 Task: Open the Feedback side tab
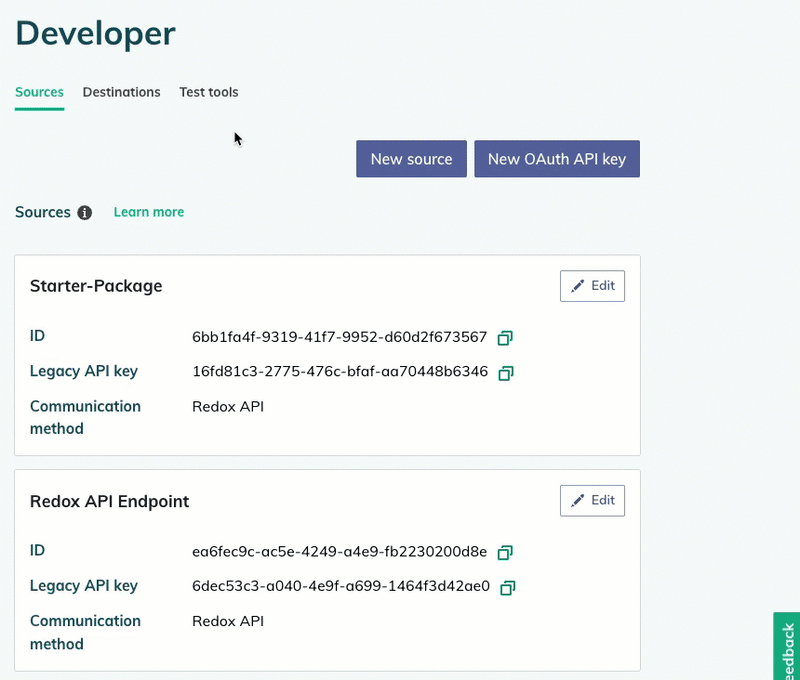point(787,648)
